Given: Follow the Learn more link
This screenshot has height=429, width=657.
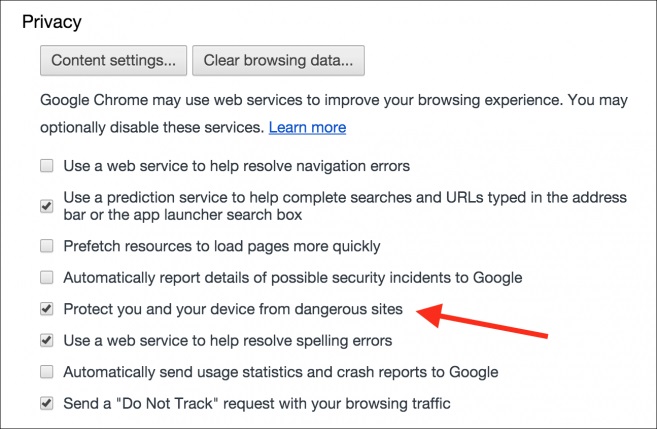Looking at the screenshot, I should 307,128.
